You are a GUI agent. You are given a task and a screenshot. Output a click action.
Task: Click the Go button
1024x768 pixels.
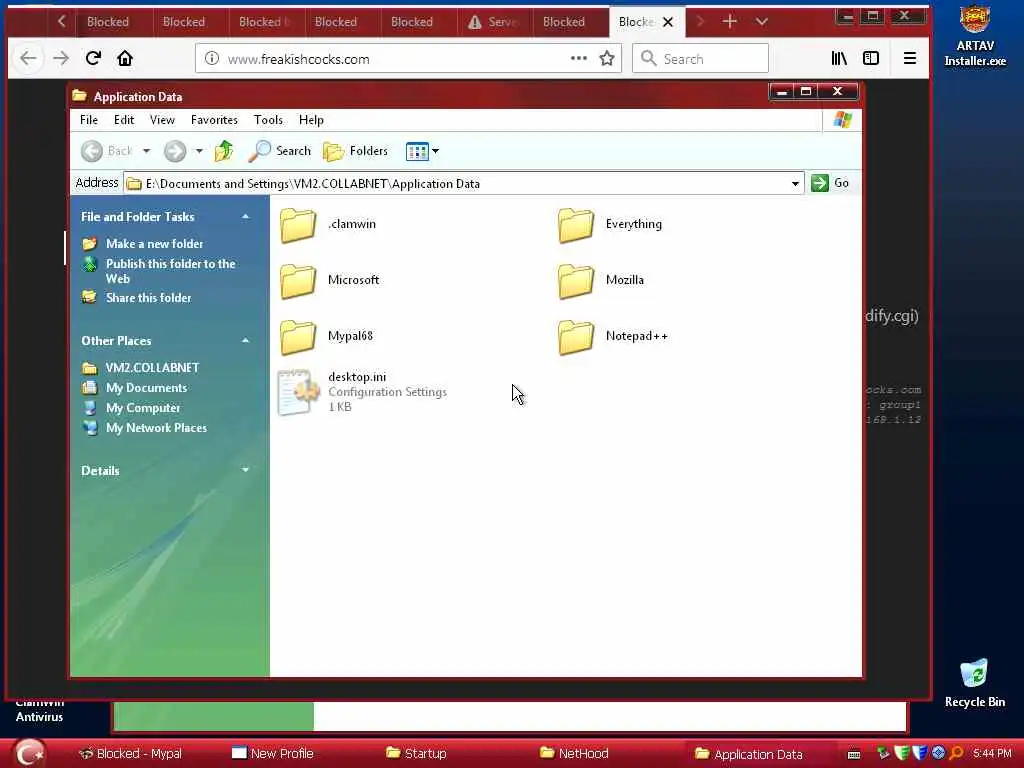point(830,183)
